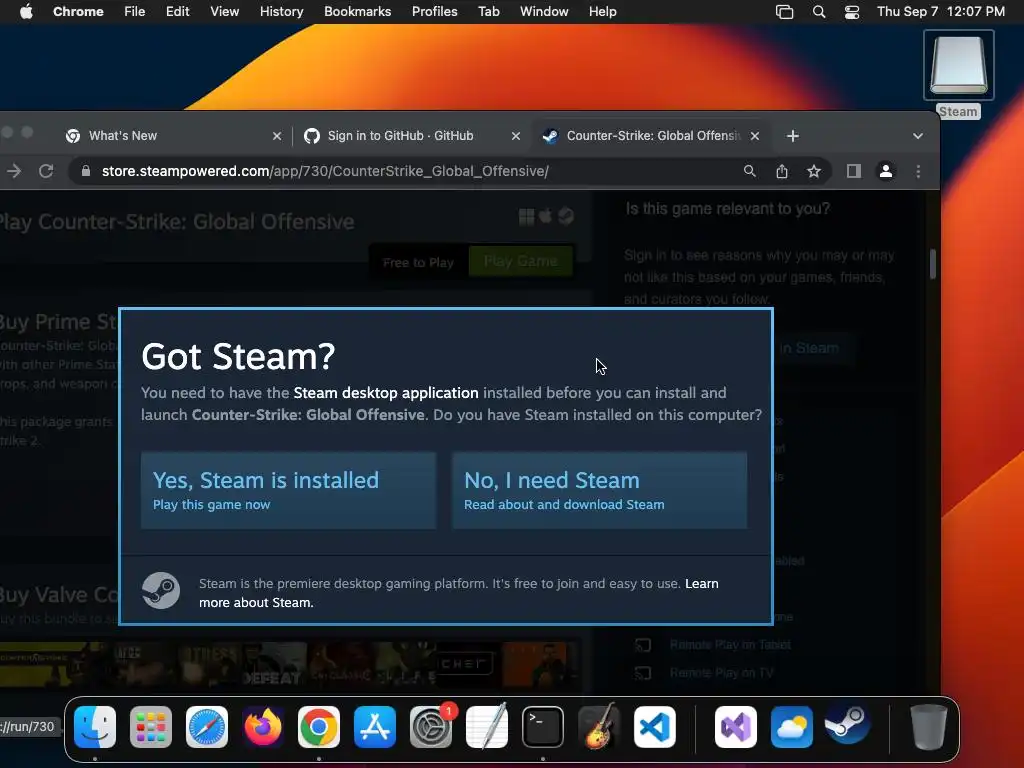This screenshot has width=1024, height=768.
Task: Share this page via the share icon
Action: tap(782, 171)
